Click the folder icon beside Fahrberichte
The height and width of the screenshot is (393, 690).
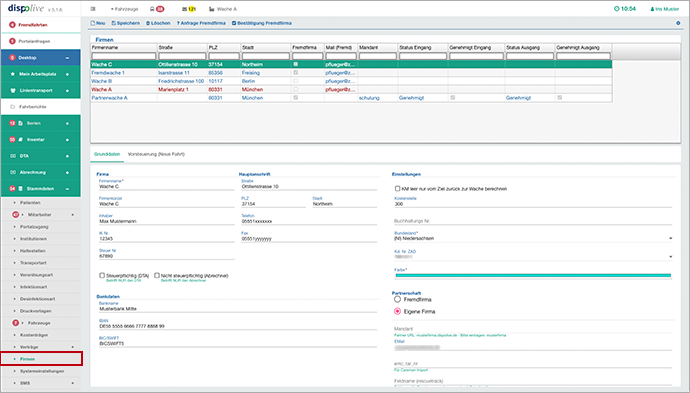[x=12, y=107]
